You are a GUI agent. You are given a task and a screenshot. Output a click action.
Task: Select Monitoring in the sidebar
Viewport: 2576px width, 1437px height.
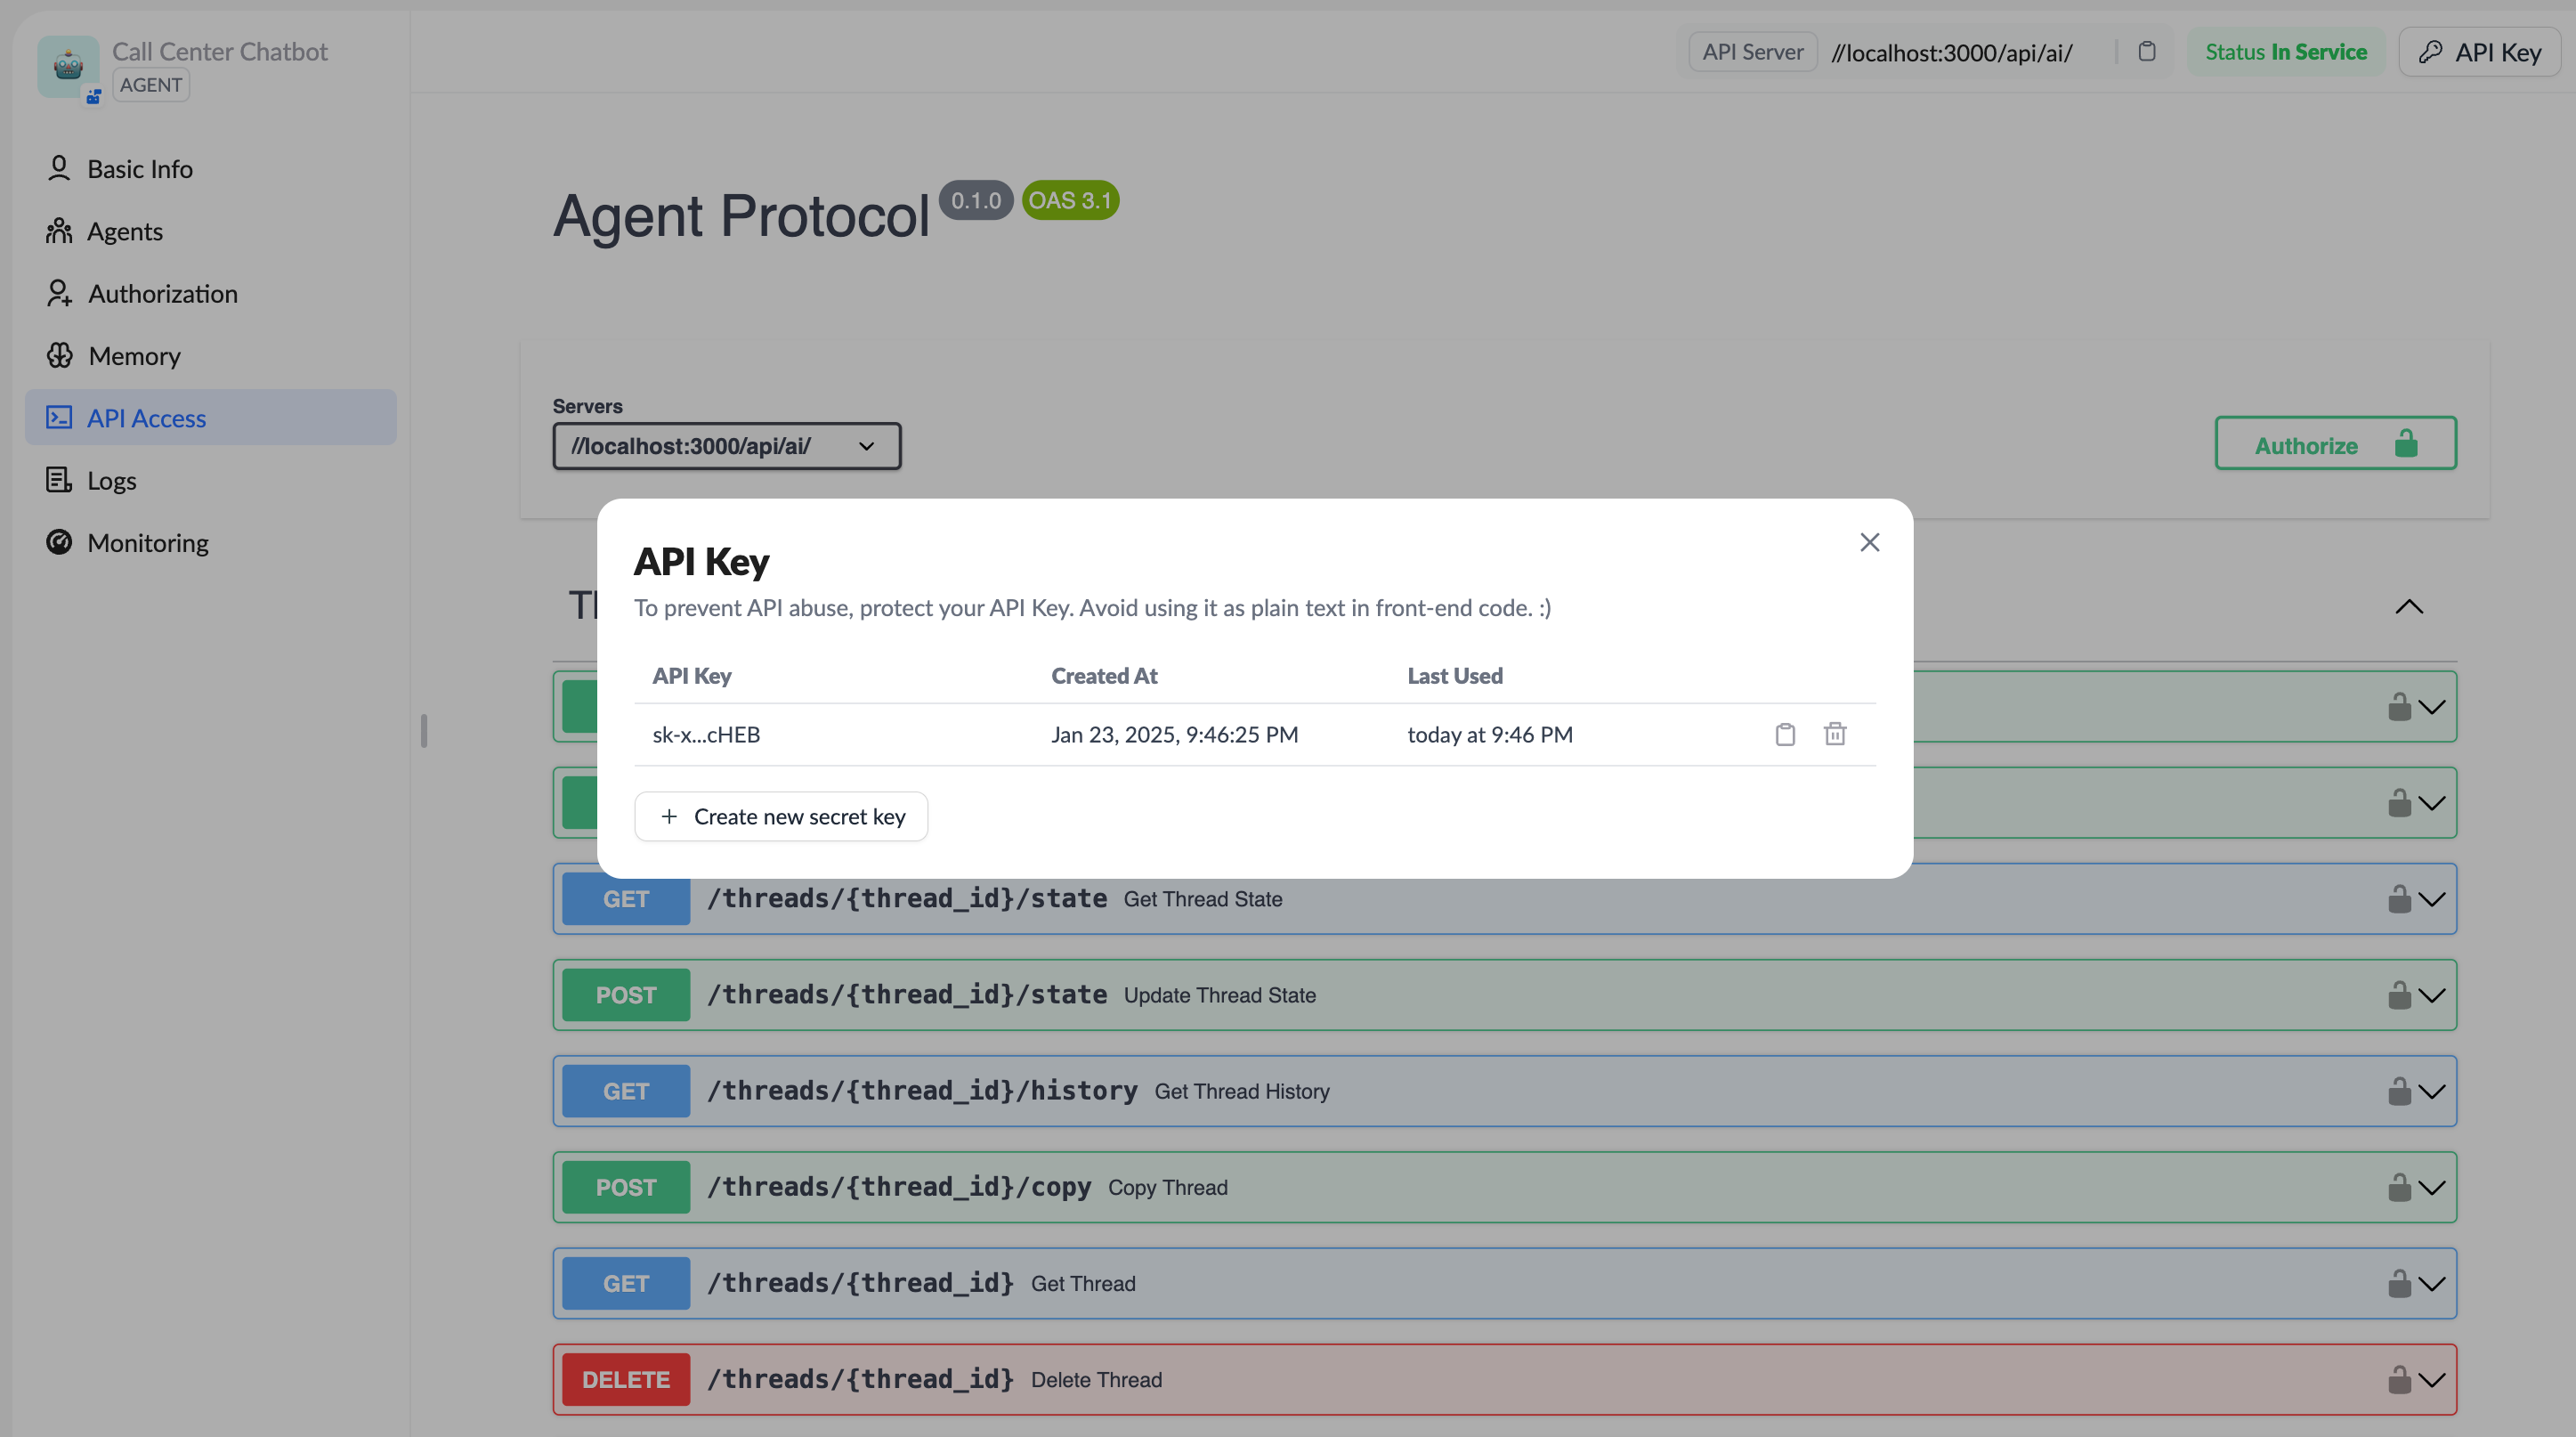(147, 543)
